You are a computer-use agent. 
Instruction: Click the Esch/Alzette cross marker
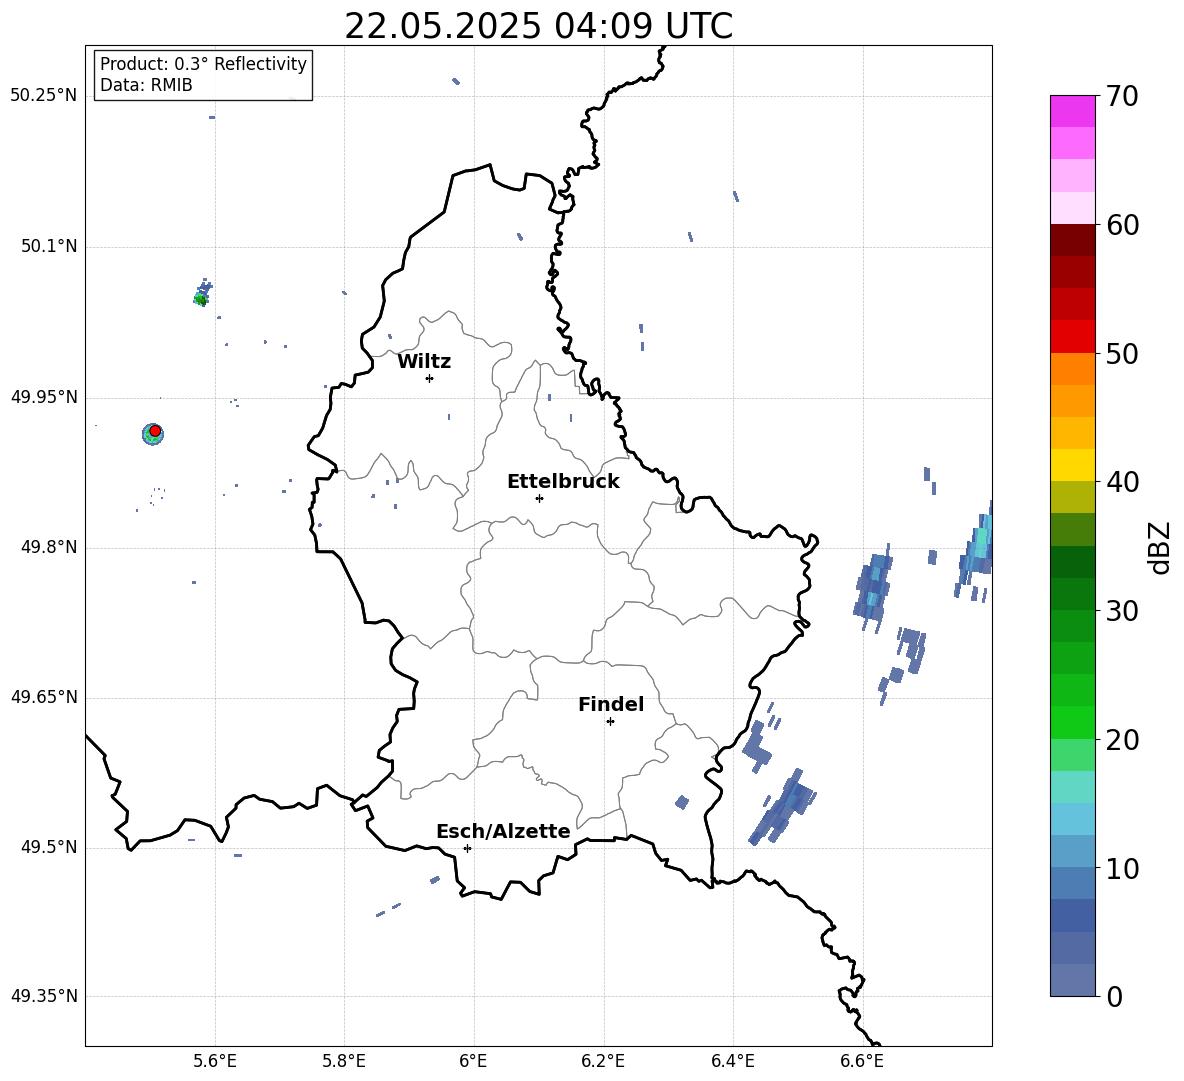click(x=467, y=848)
